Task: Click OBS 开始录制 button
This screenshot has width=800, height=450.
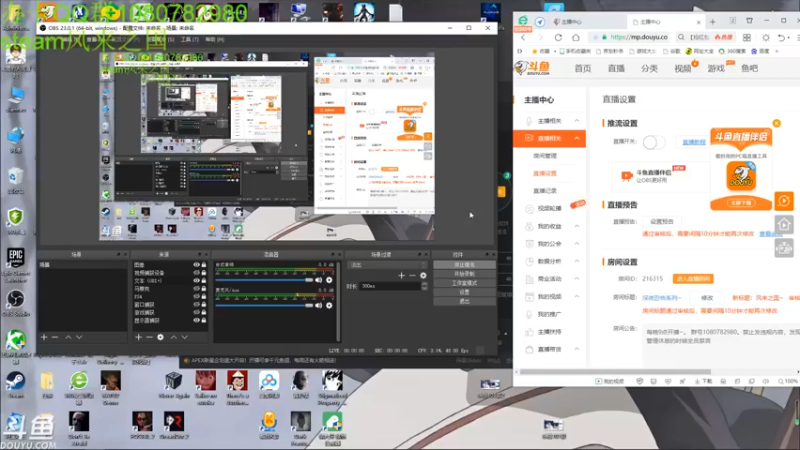Action: pos(464,274)
